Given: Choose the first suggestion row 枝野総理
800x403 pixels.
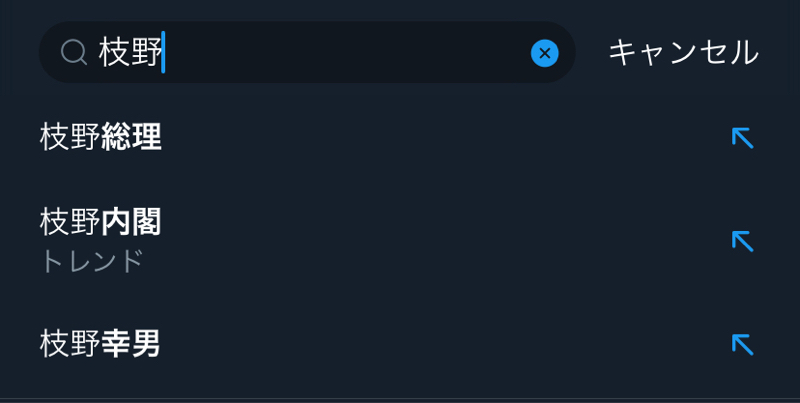Looking at the screenshot, I should pos(300,138).
